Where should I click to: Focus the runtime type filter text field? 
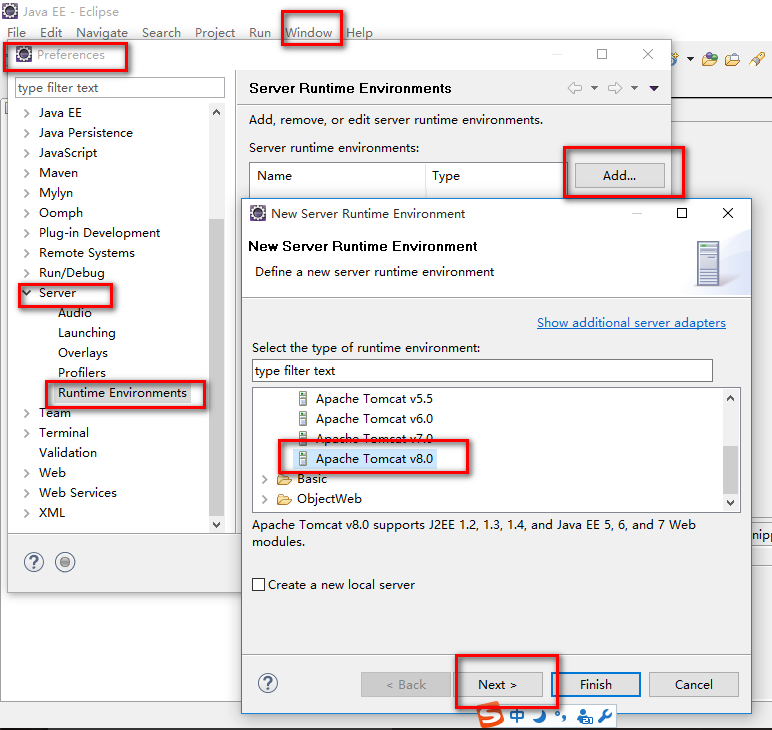coord(482,370)
